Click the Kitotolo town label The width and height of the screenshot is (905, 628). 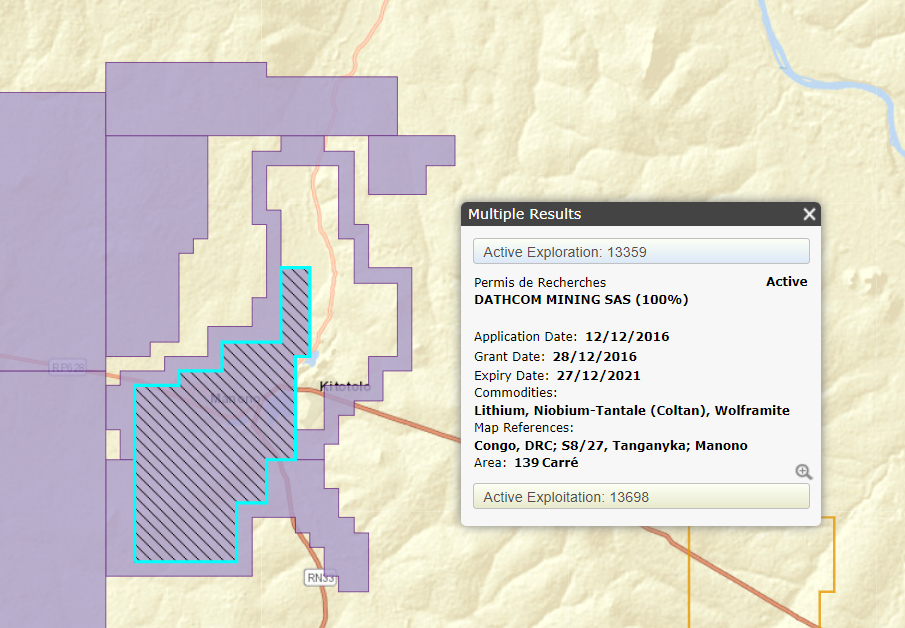coord(345,386)
